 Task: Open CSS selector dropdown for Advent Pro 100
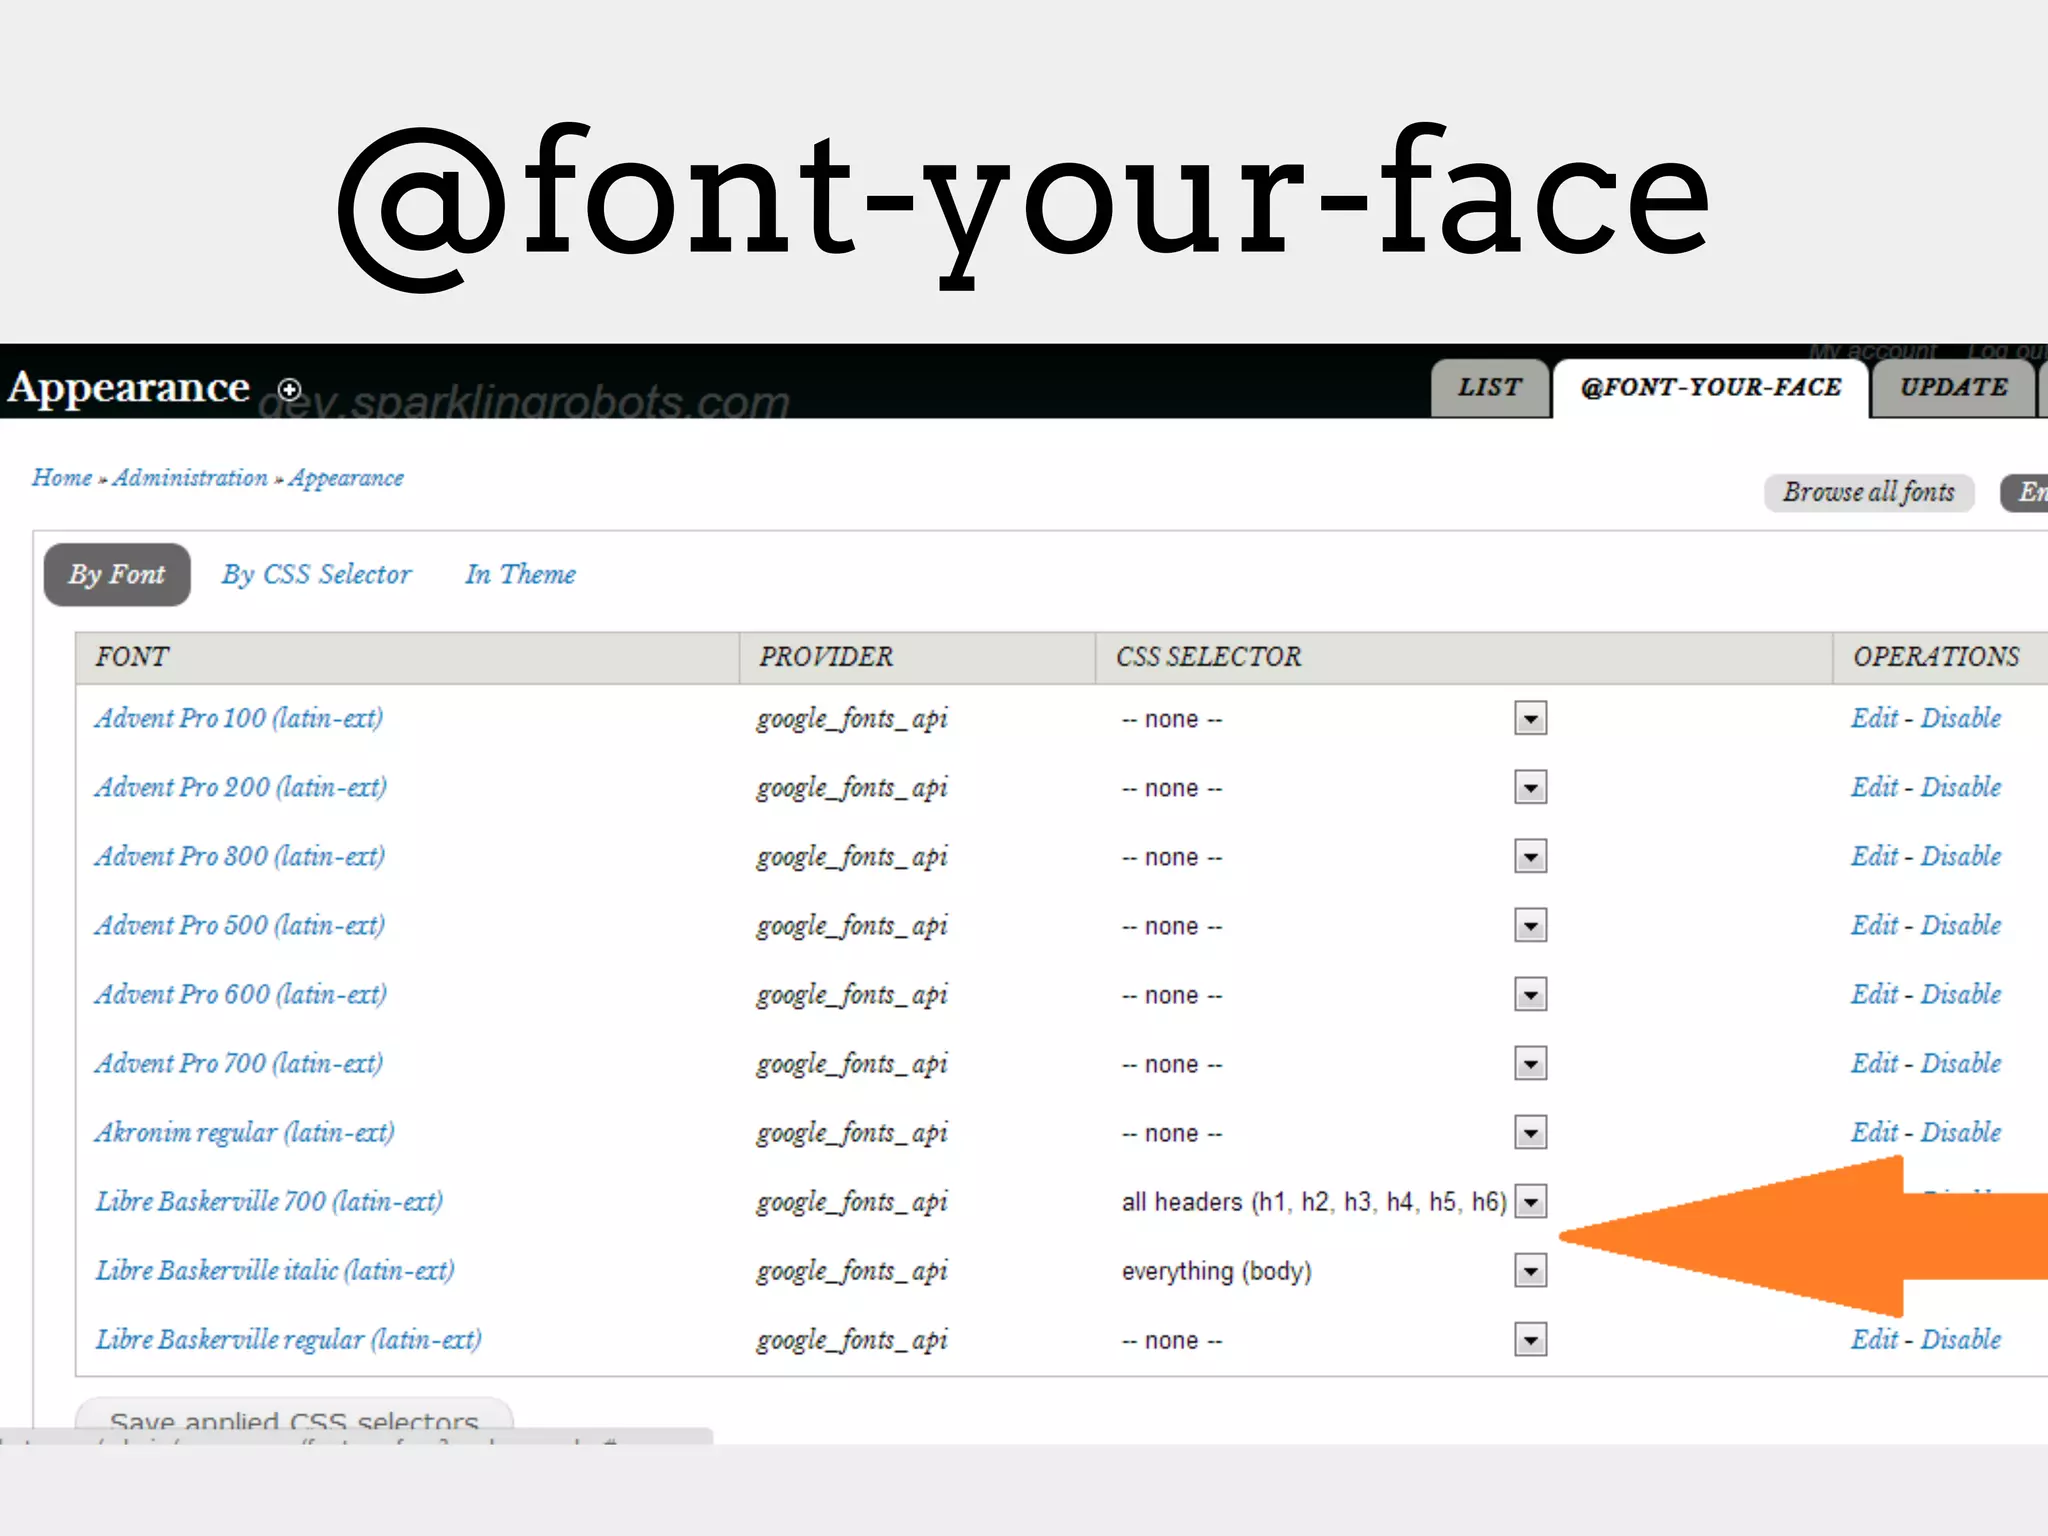point(1530,719)
